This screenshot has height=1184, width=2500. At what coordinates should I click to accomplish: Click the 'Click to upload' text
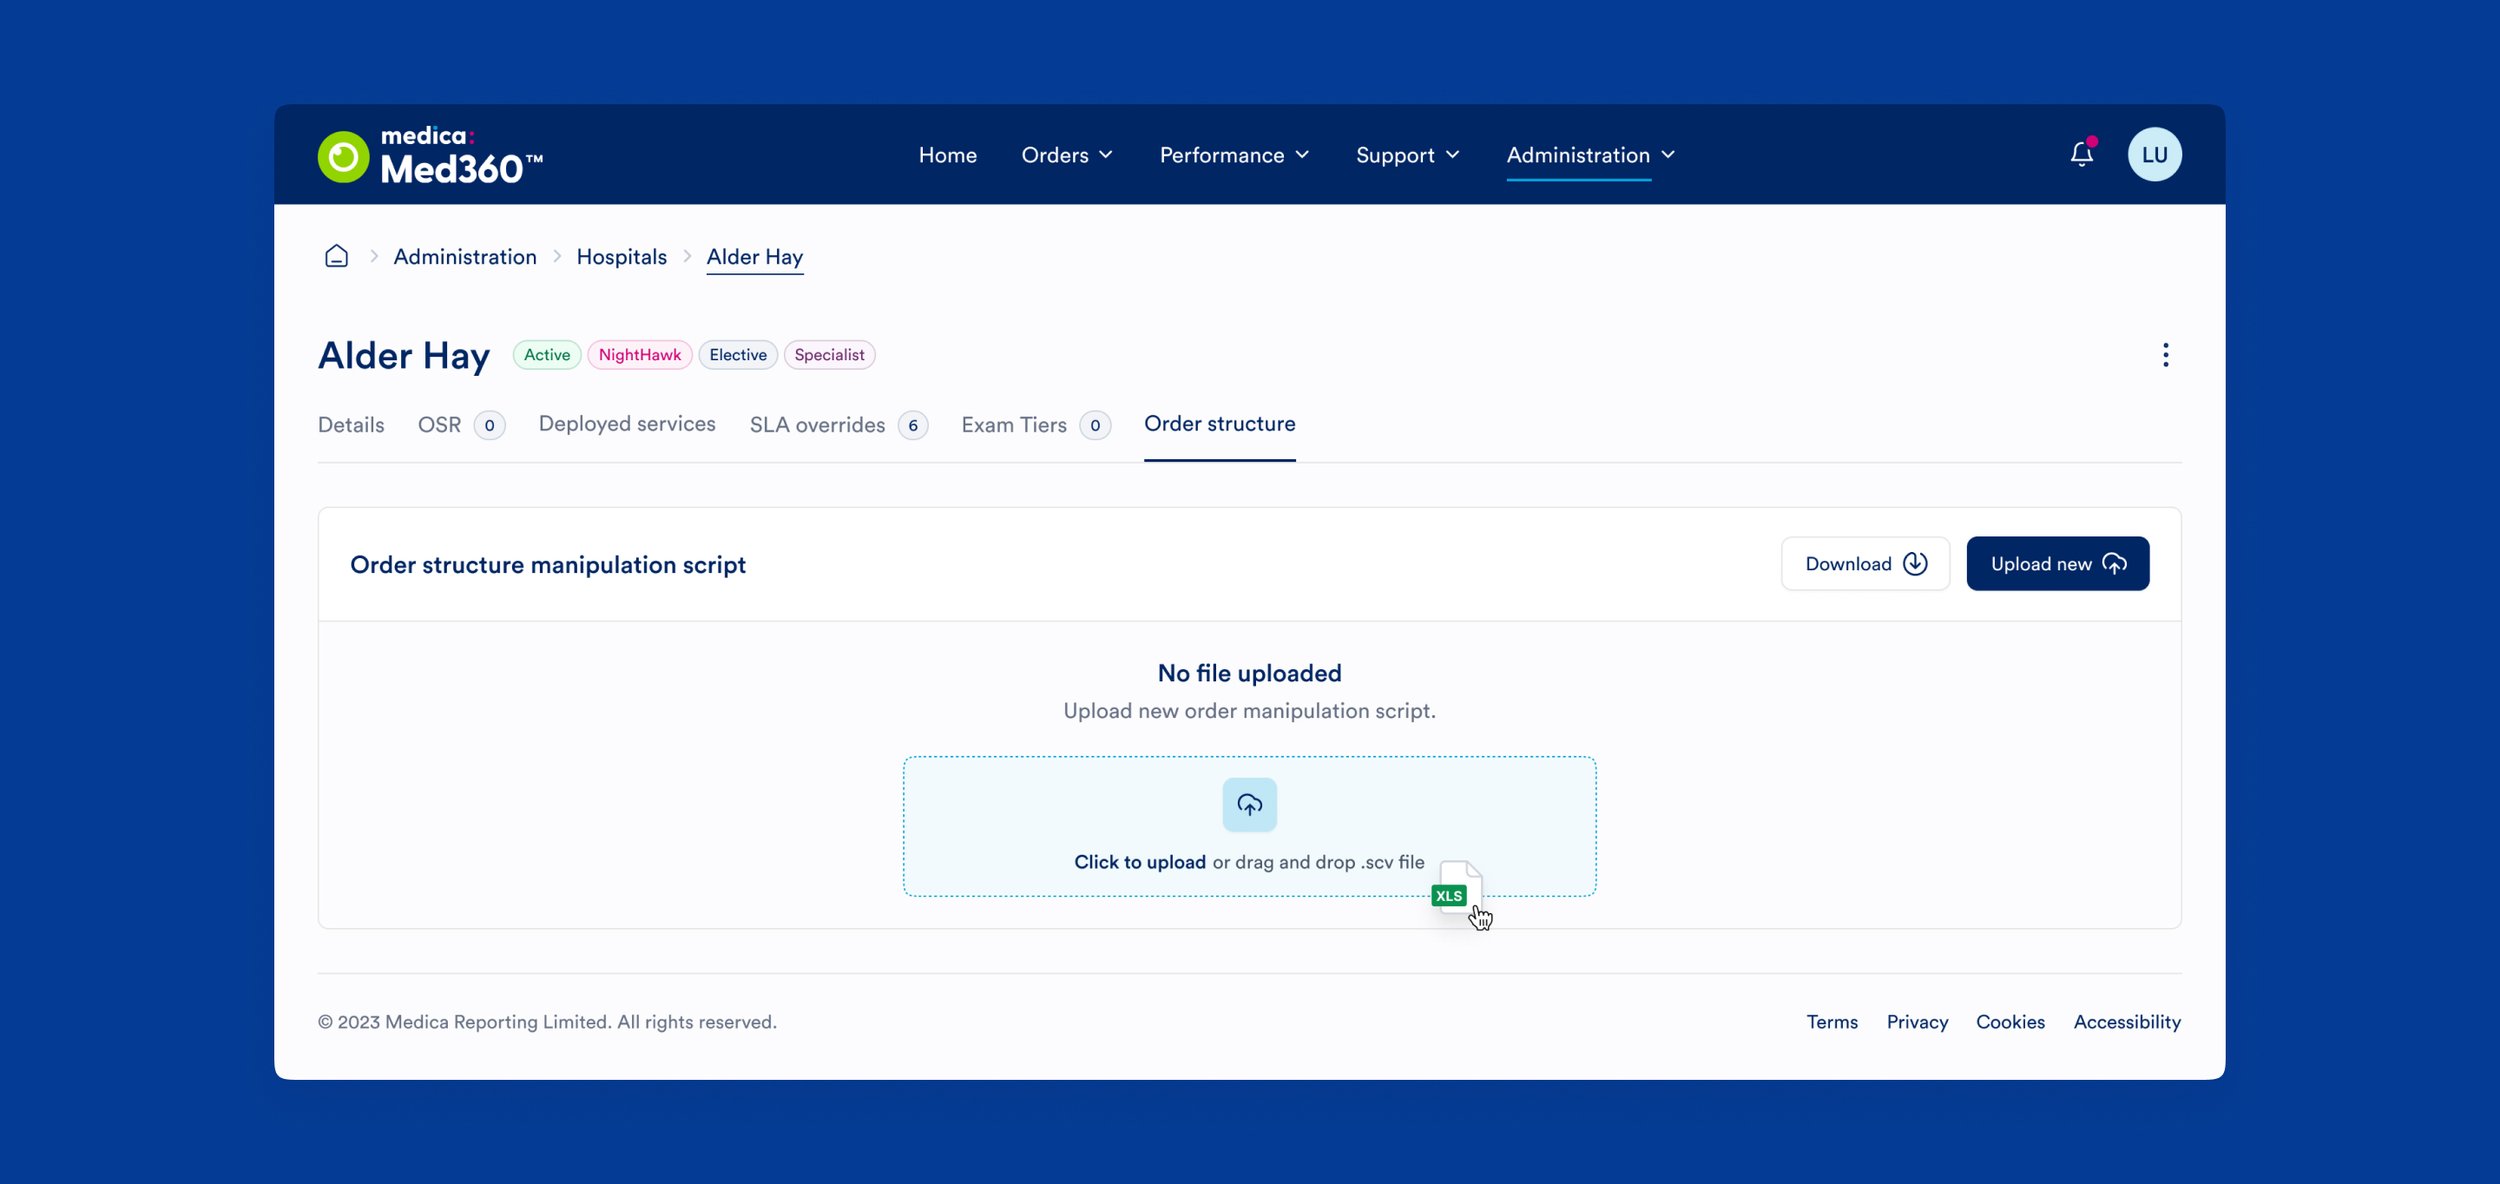[1139, 862]
